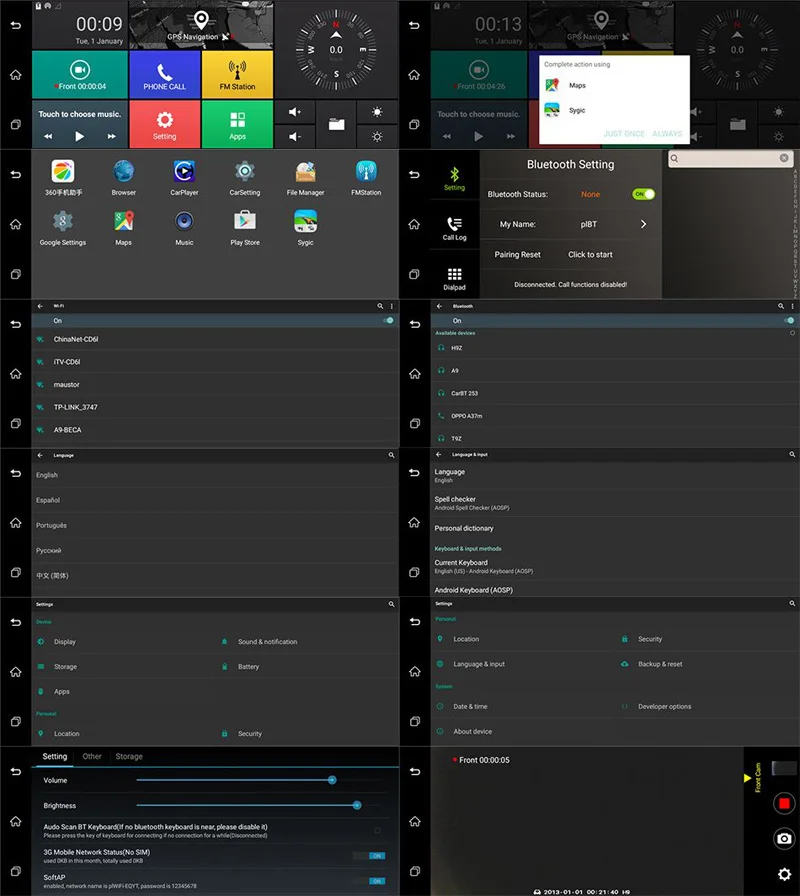Choose Sygic in Complete action using dialog

click(x=614, y=110)
